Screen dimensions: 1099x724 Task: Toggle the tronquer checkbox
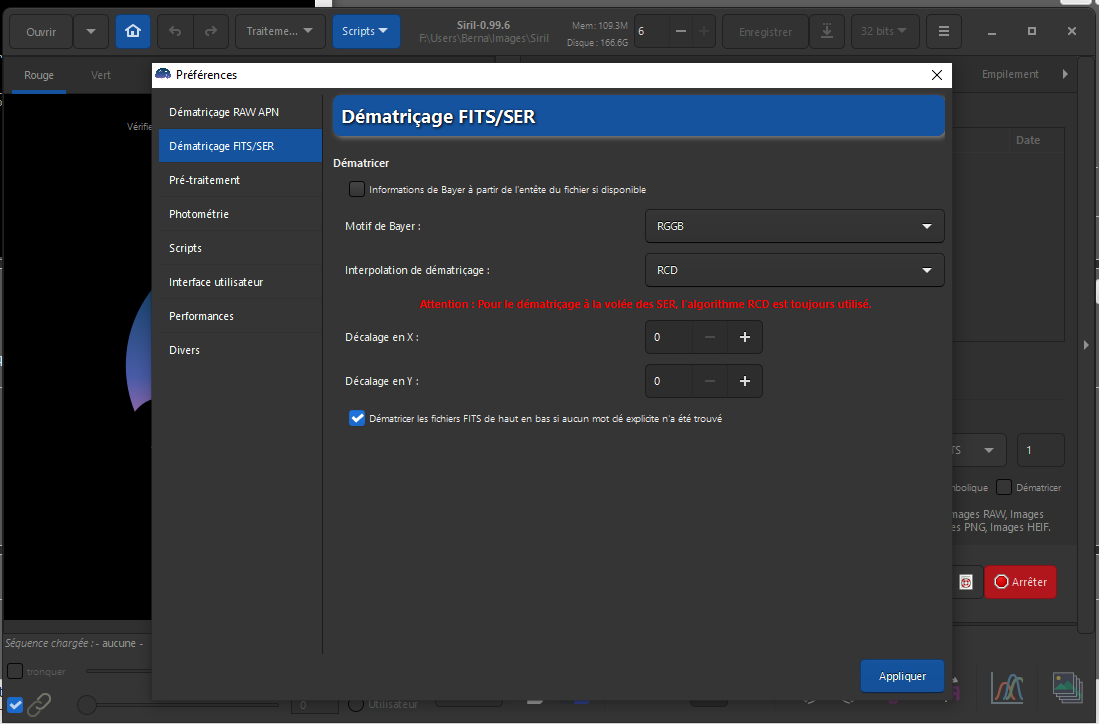point(15,671)
